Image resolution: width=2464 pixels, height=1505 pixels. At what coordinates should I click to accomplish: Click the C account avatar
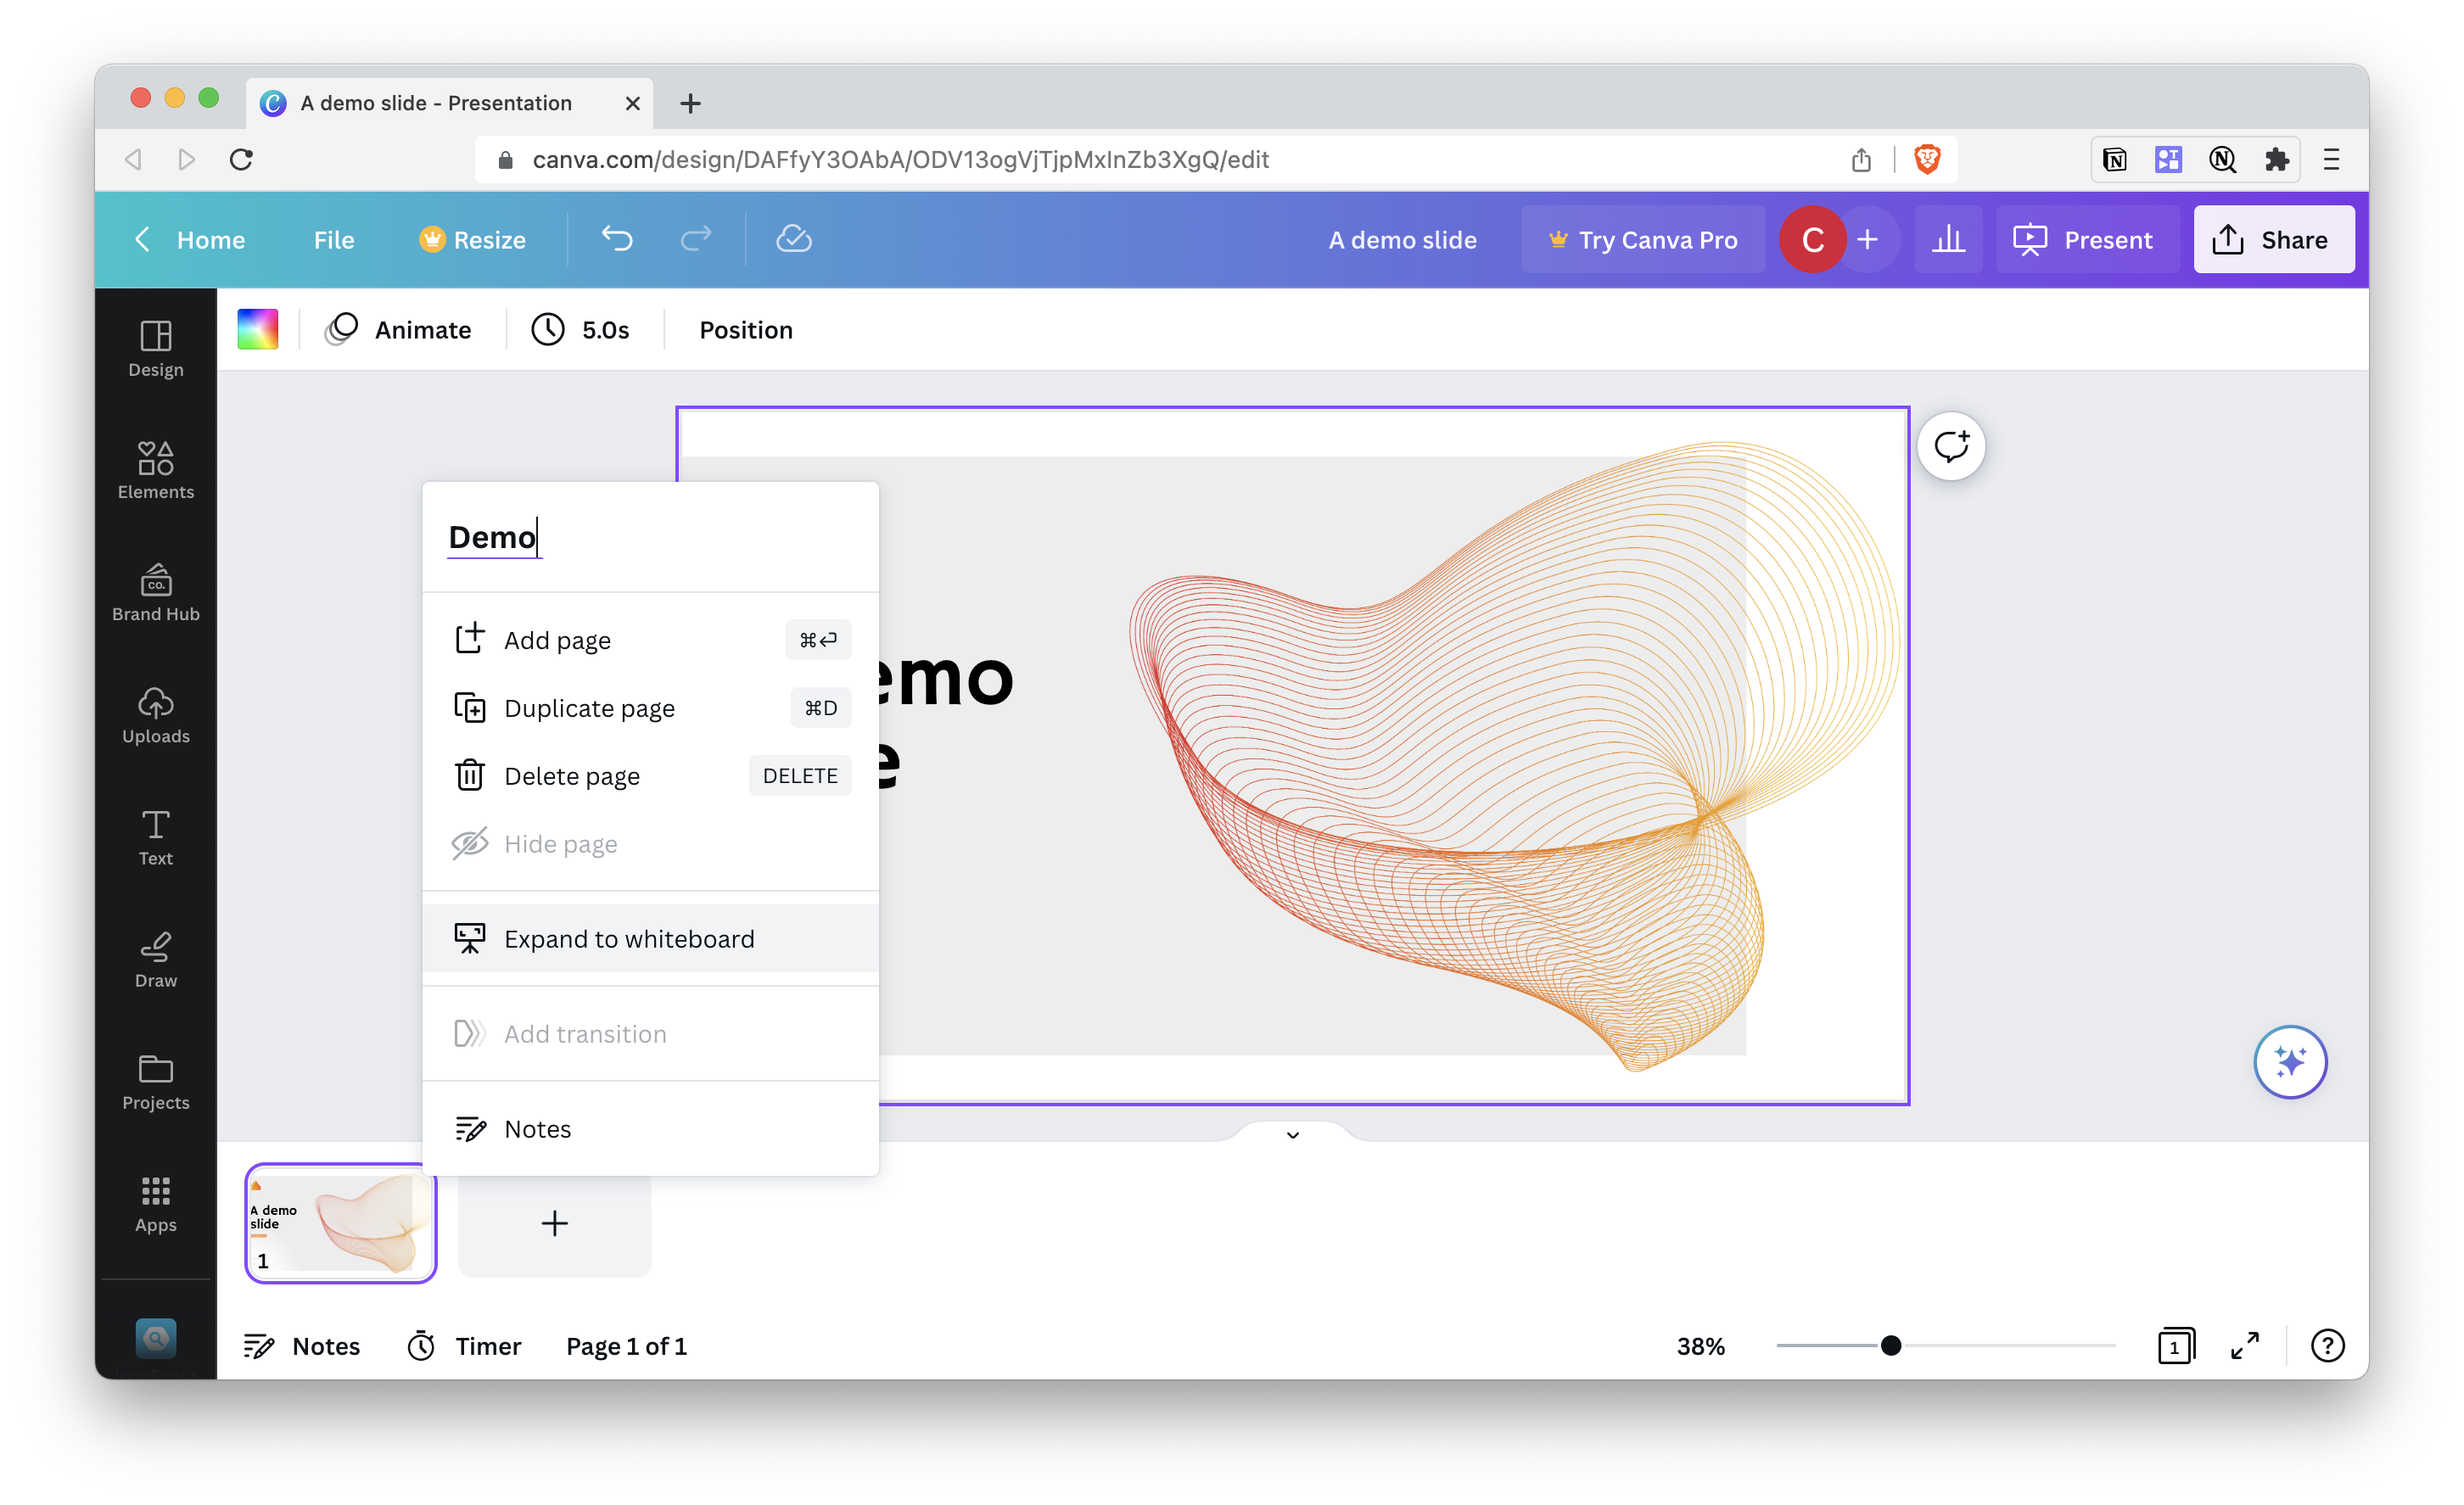pos(1812,239)
